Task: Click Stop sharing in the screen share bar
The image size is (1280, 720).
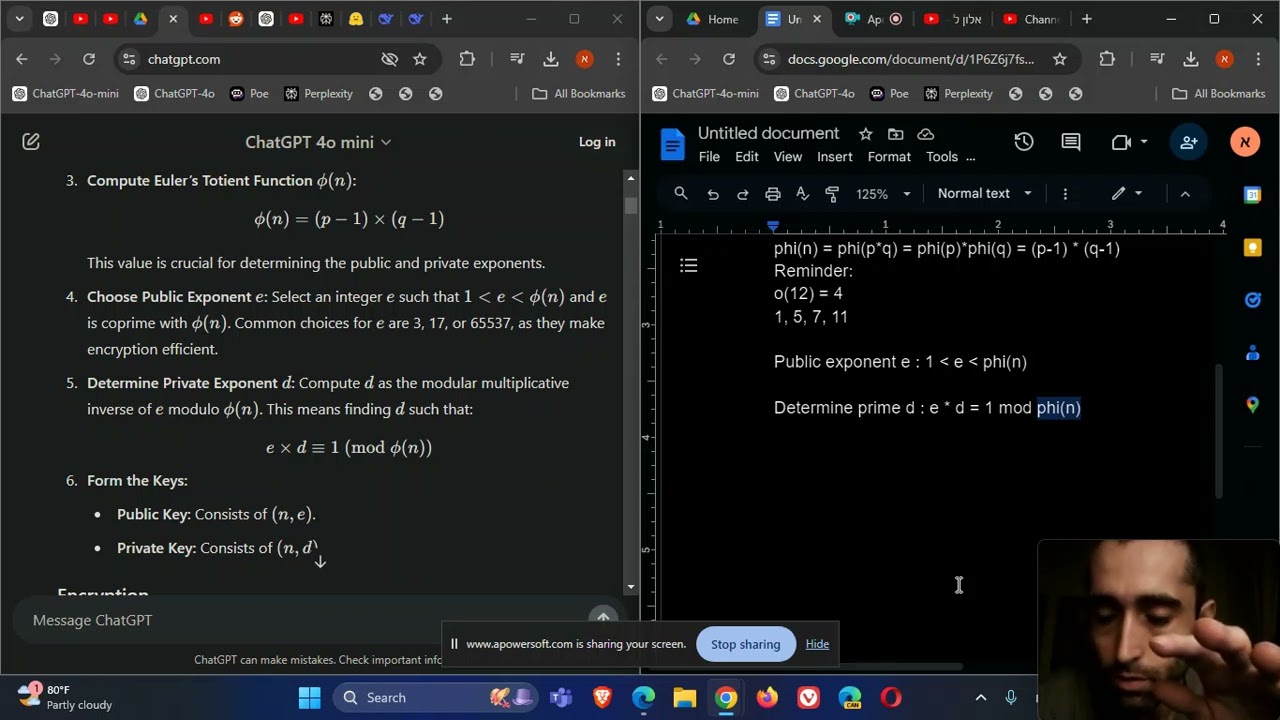Action: (x=745, y=644)
